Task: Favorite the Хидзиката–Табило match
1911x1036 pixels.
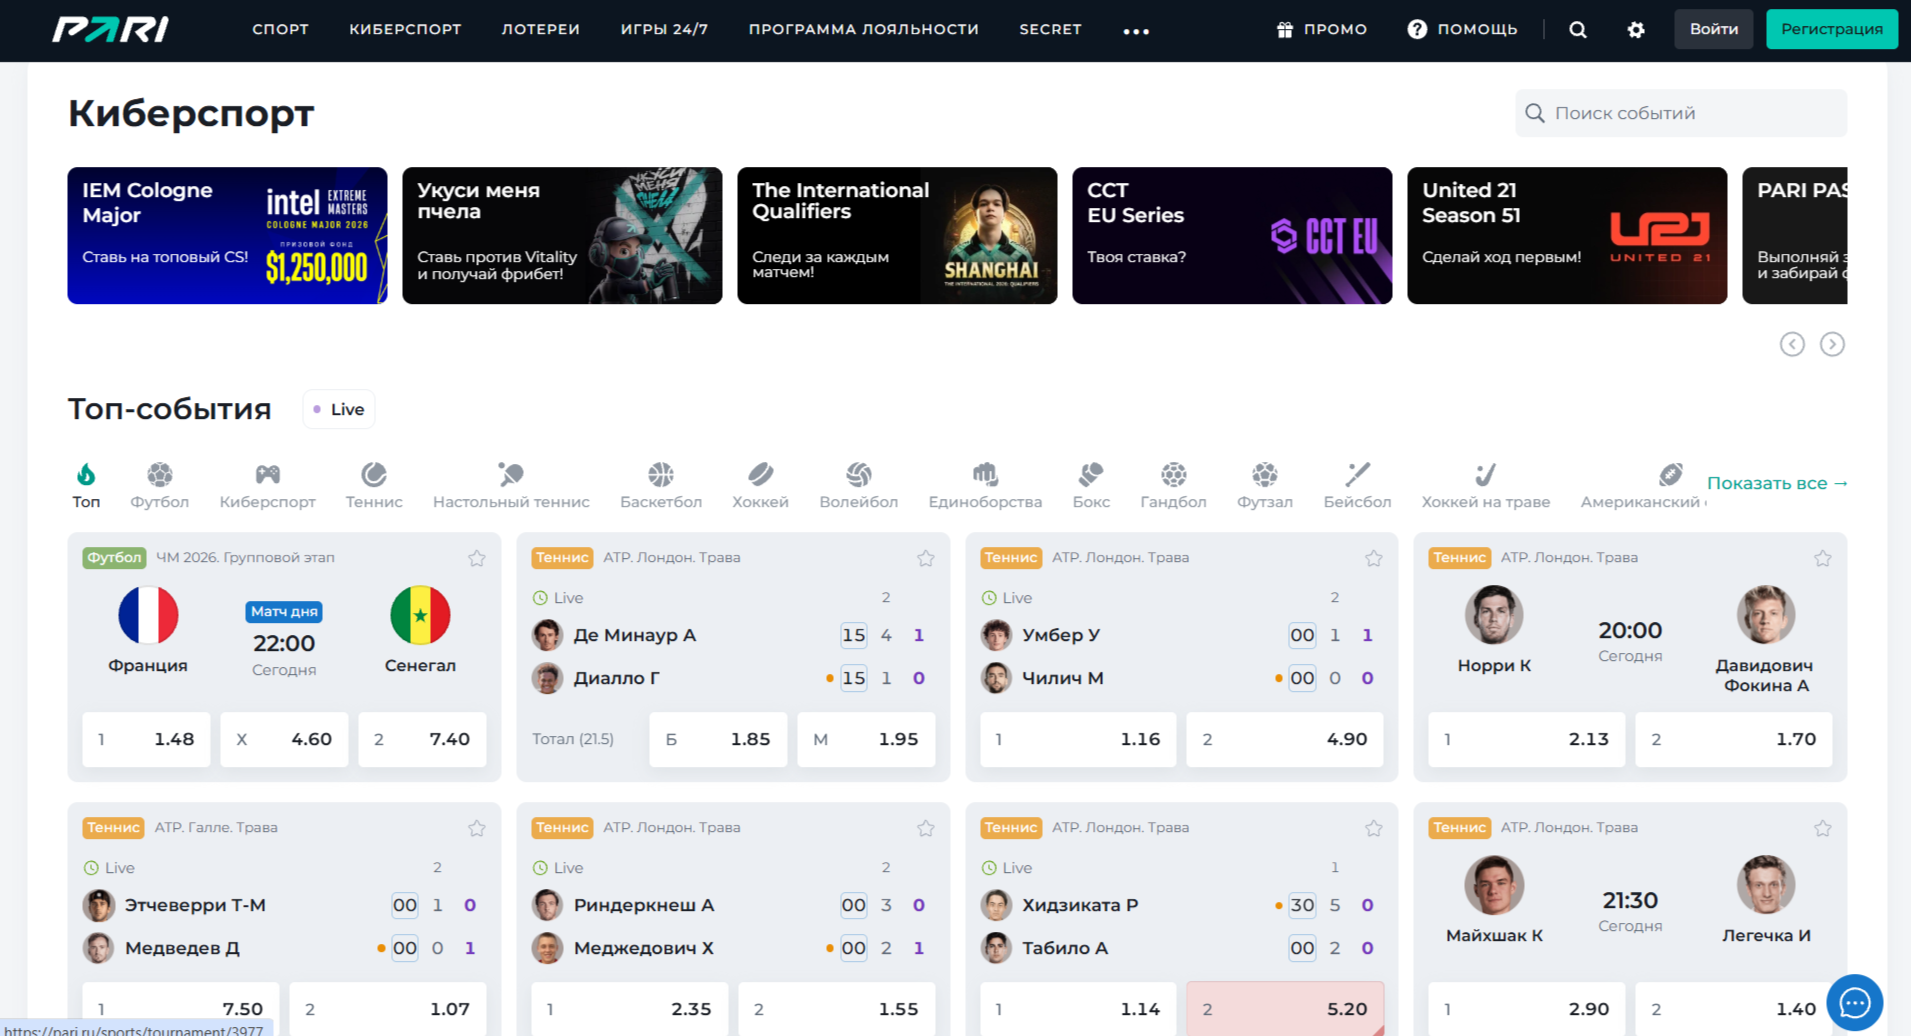Action: pyautogui.click(x=1374, y=828)
